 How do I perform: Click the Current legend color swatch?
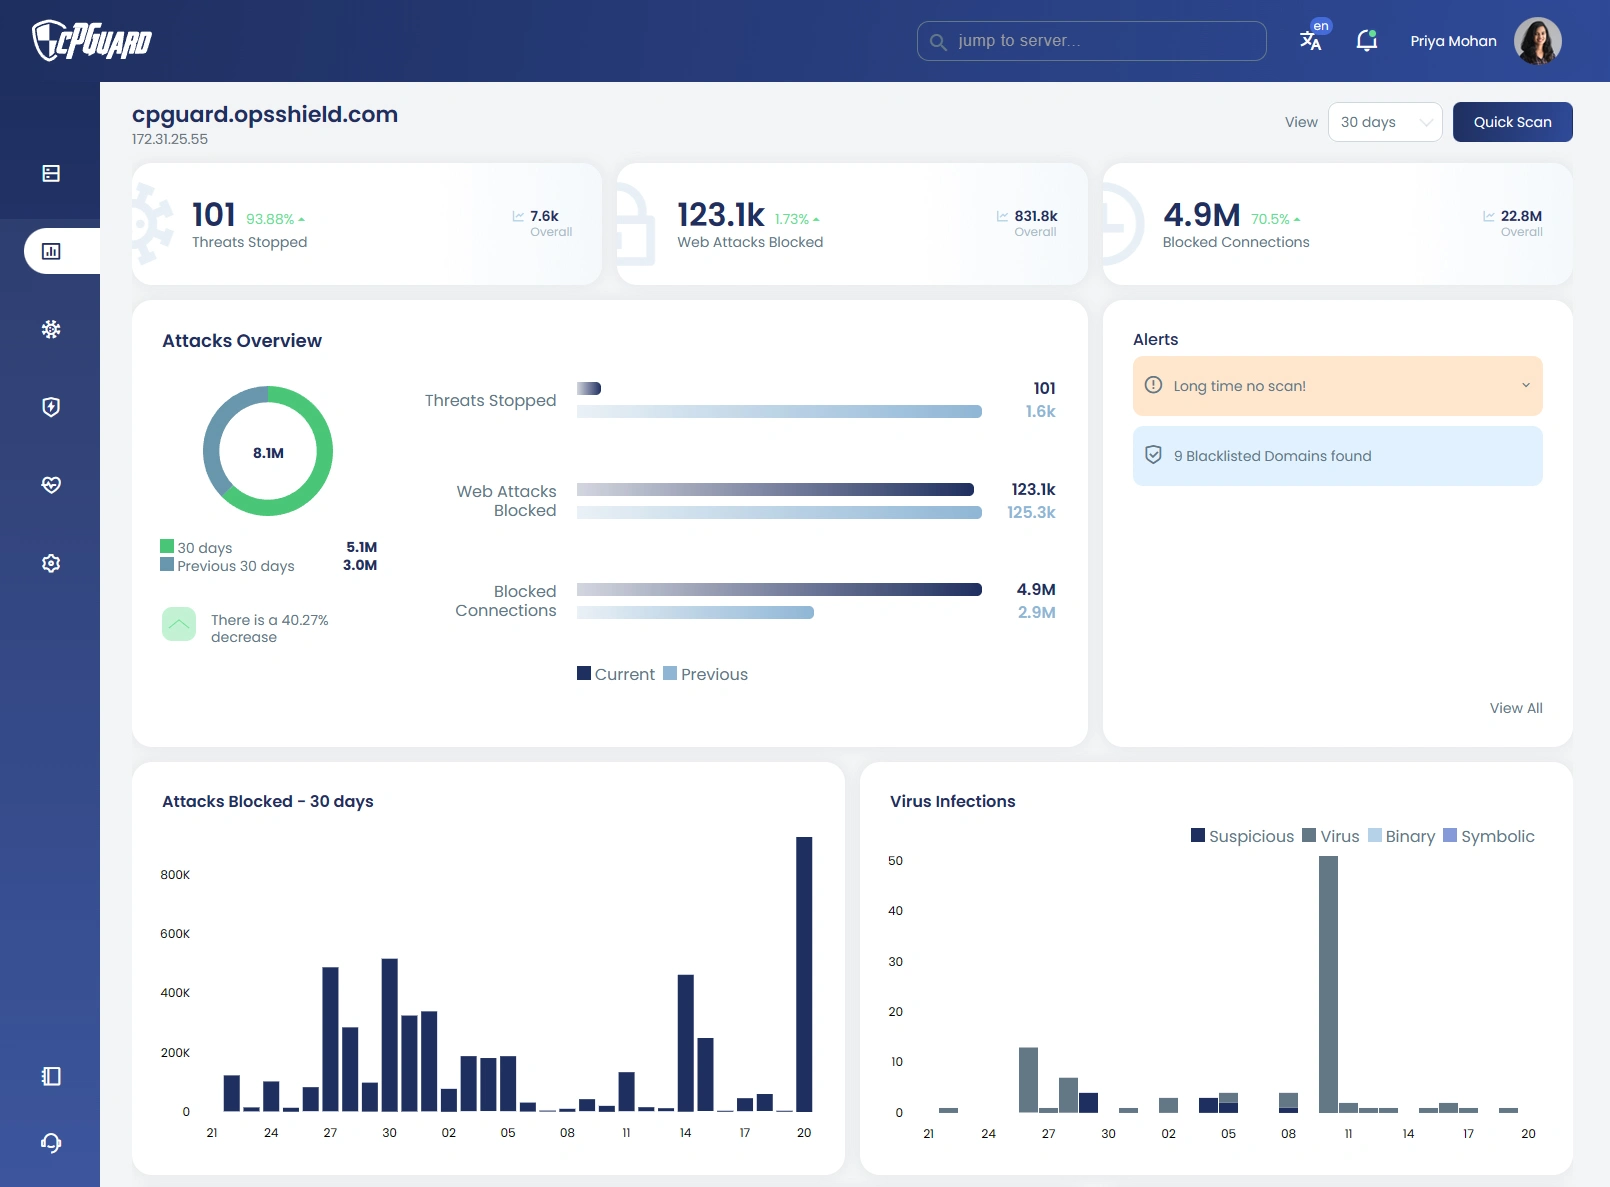click(x=584, y=673)
